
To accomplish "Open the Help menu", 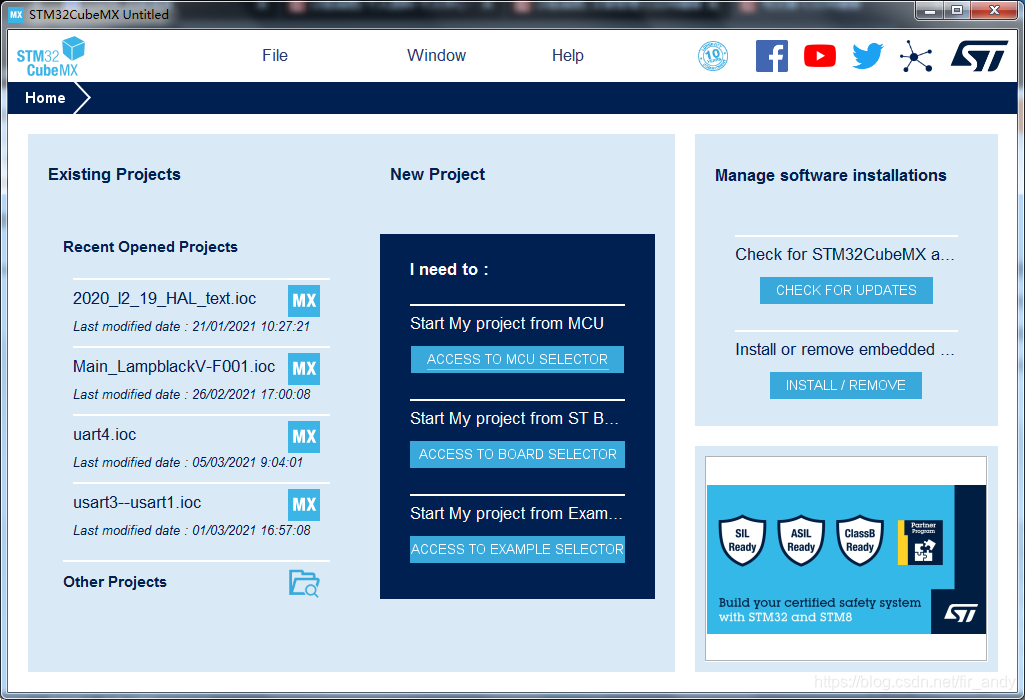I will pyautogui.click(x=567, y=56).
